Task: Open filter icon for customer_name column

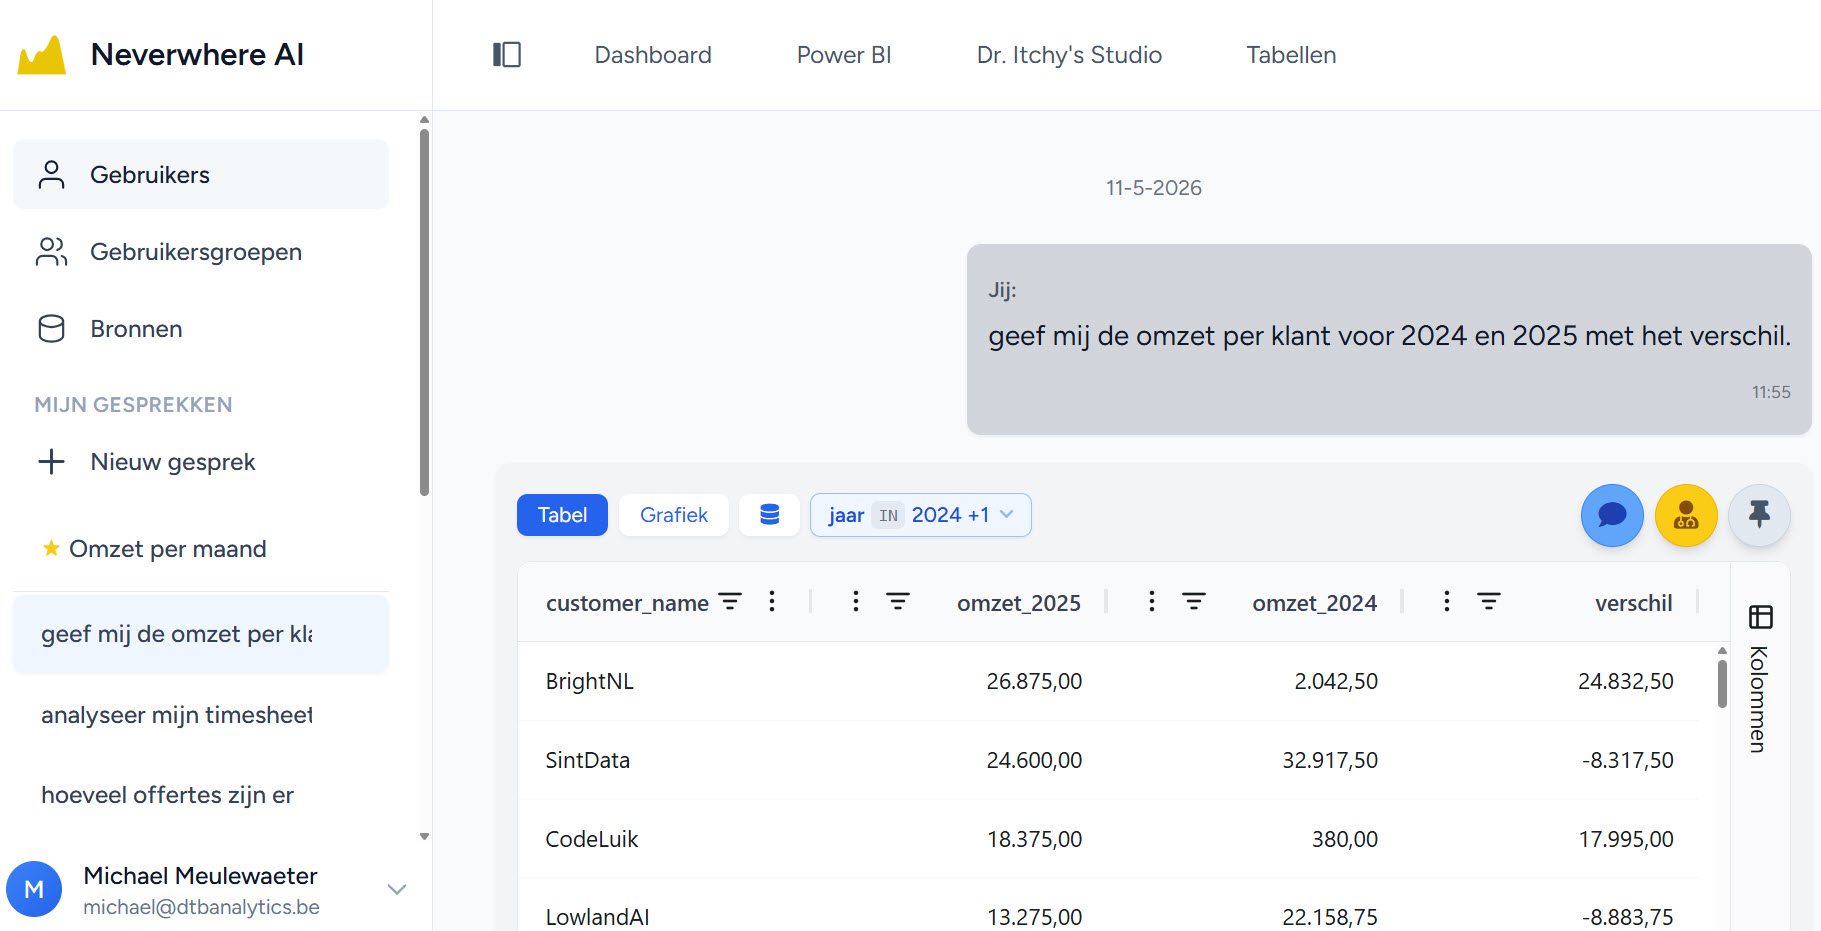Action: pyautogui.click(x=731, y=602)
